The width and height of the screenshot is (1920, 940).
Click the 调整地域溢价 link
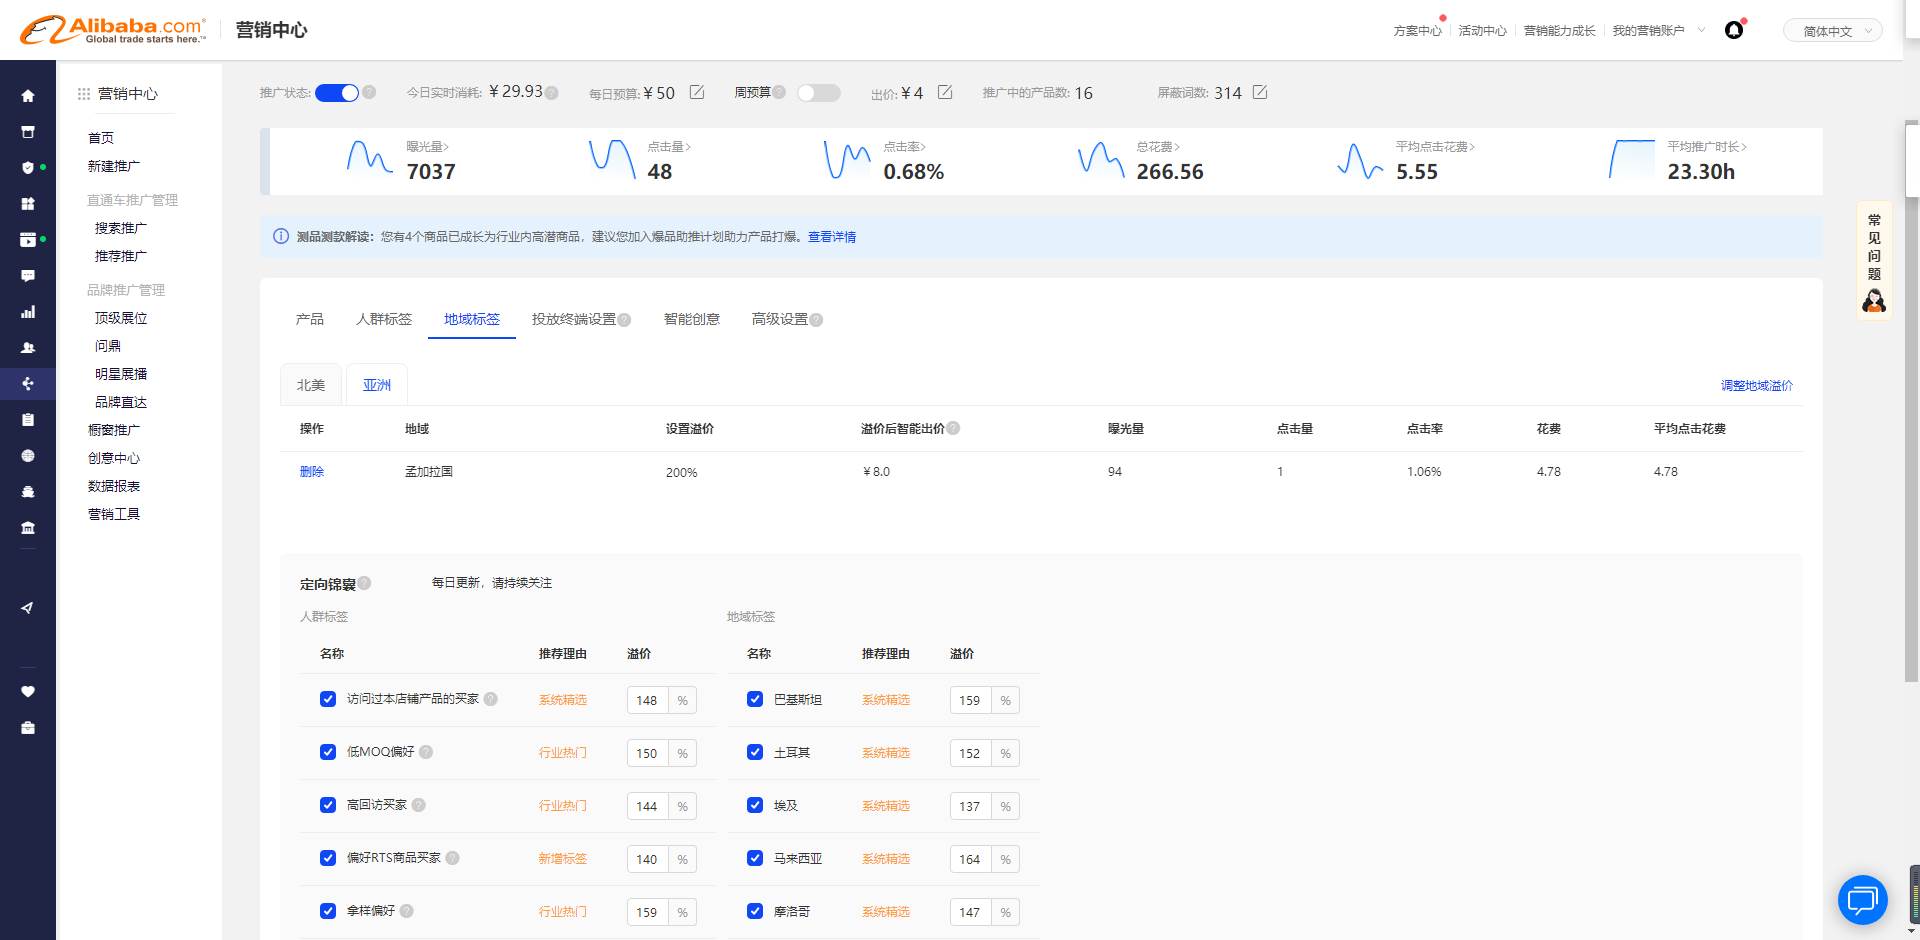coord(1756,386)
